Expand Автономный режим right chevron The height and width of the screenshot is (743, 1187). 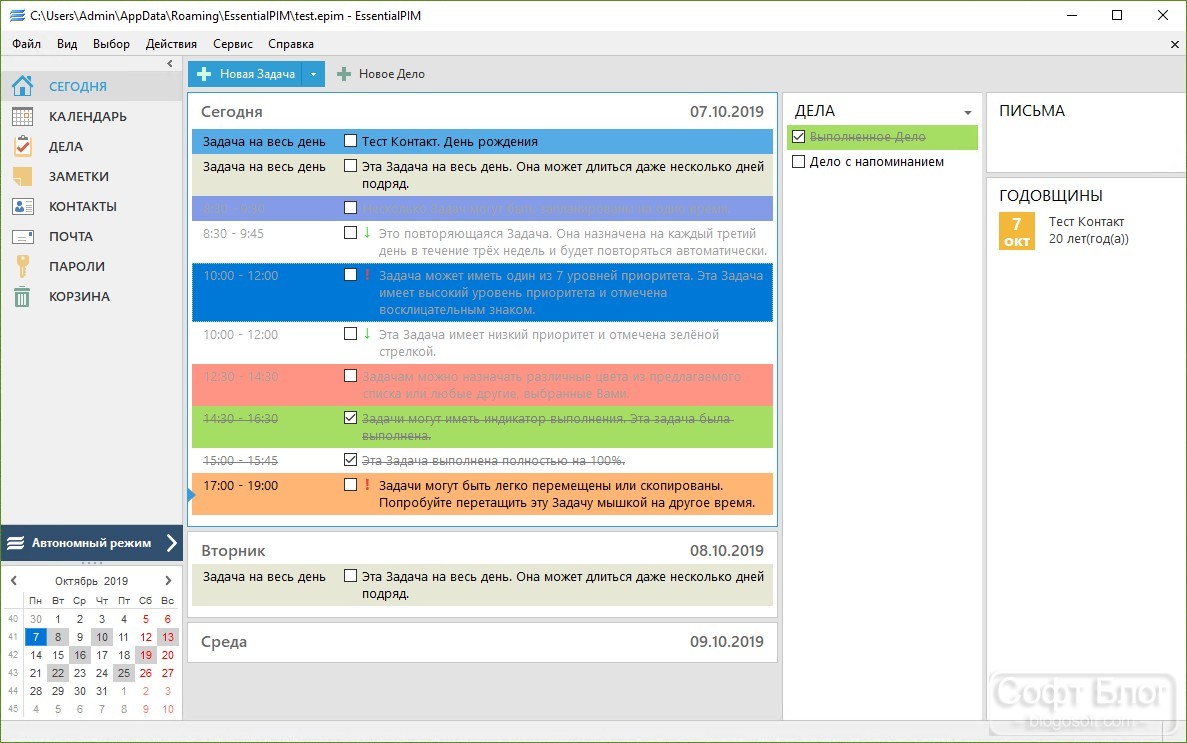tap(172, 543)
